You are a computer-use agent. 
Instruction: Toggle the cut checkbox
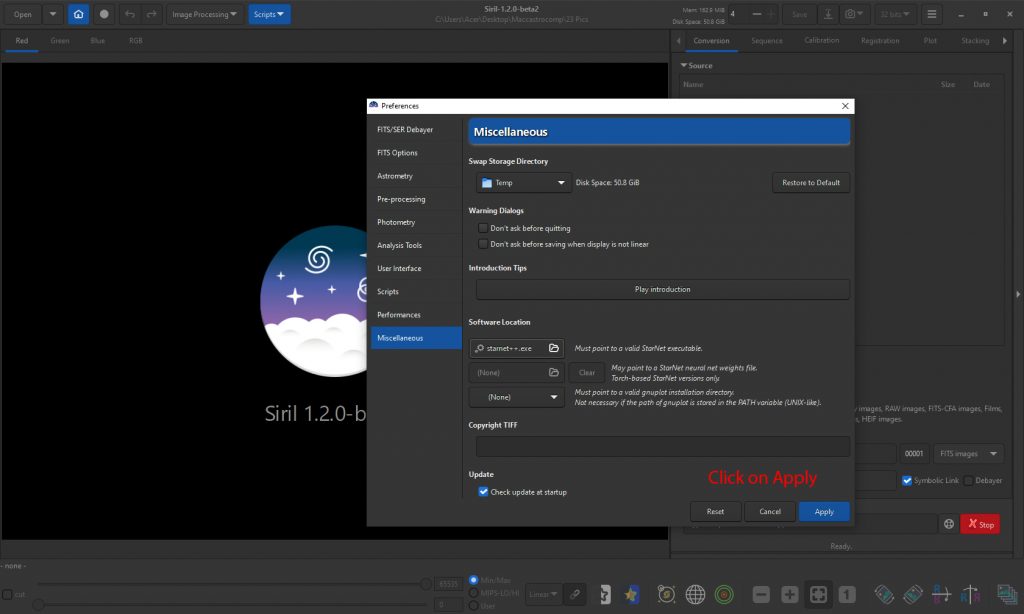[x=7, y=594]
